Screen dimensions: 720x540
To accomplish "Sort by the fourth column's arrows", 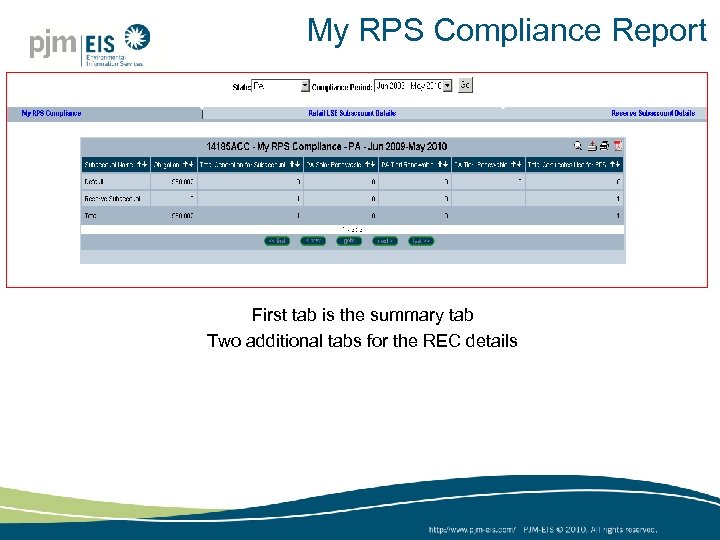I will click(x=370, y=164).
